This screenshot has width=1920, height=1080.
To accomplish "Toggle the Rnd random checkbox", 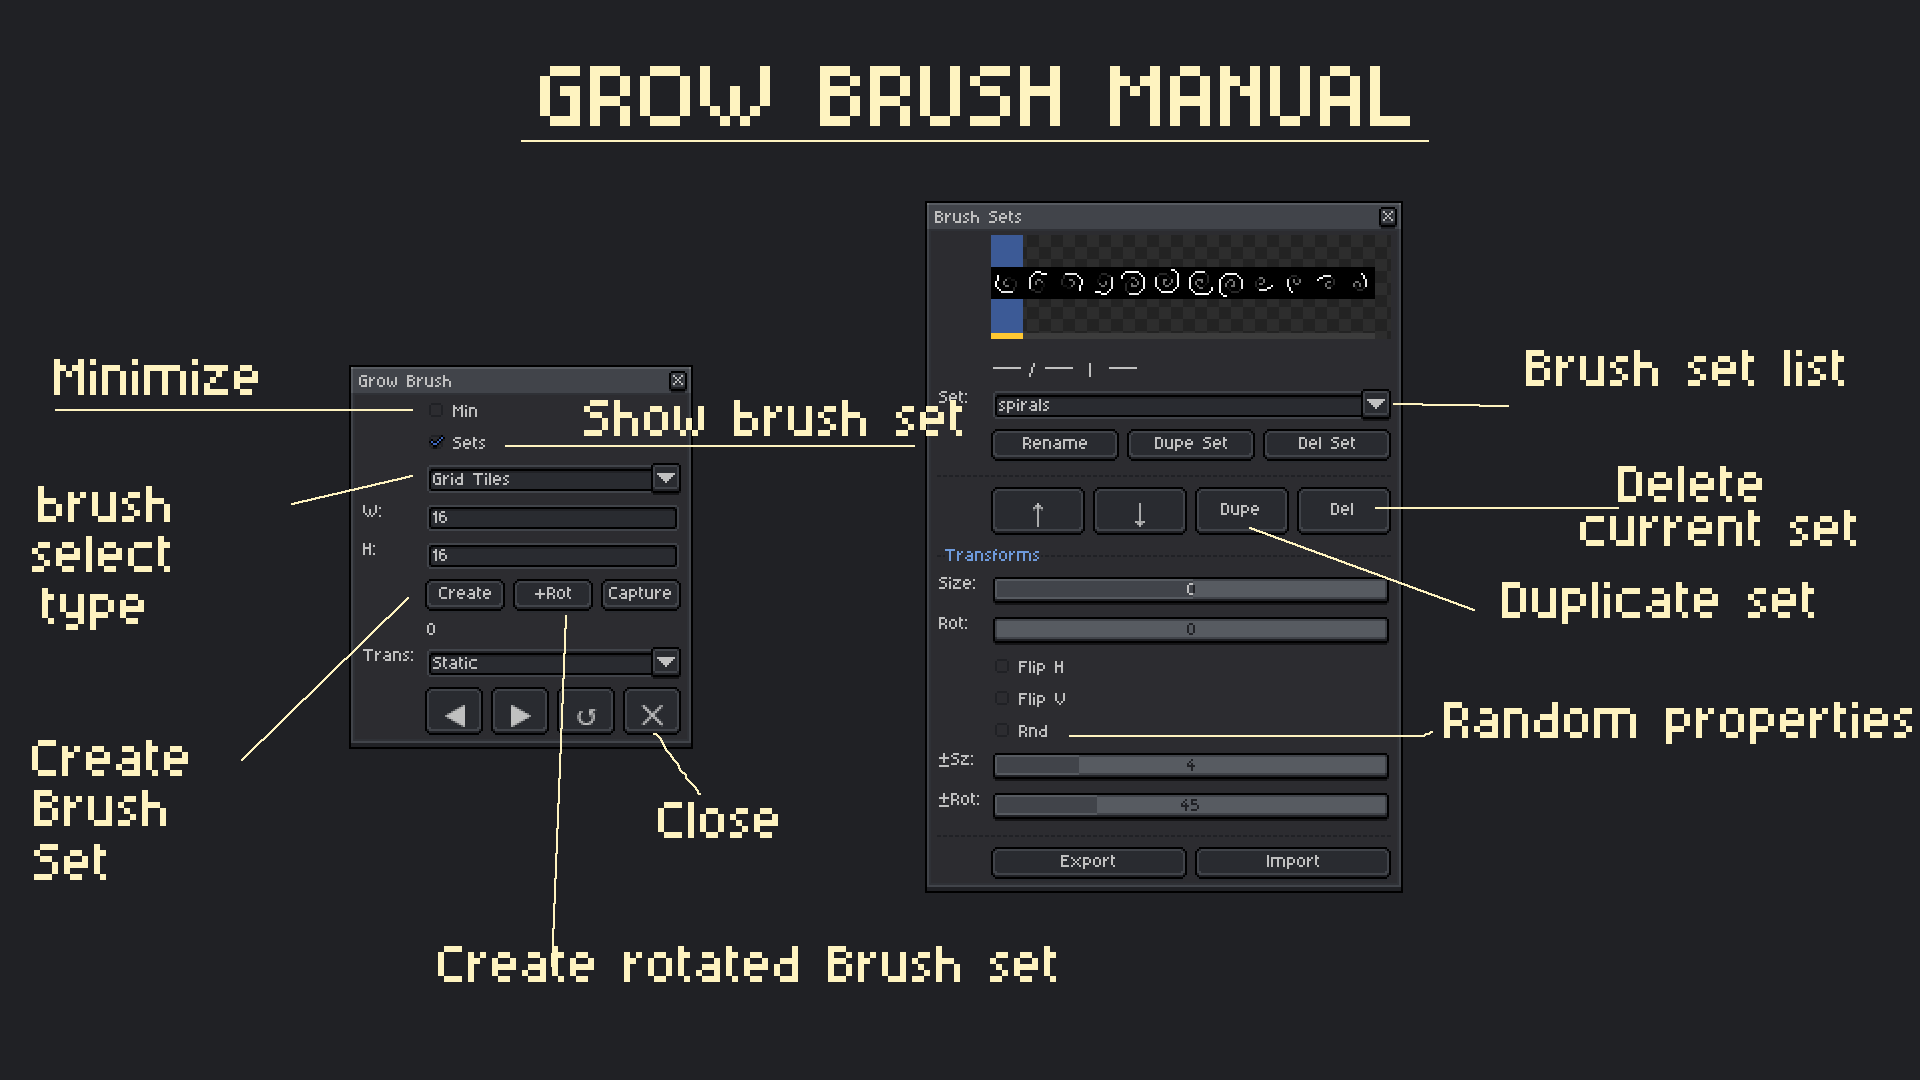I will [1002, 731].
